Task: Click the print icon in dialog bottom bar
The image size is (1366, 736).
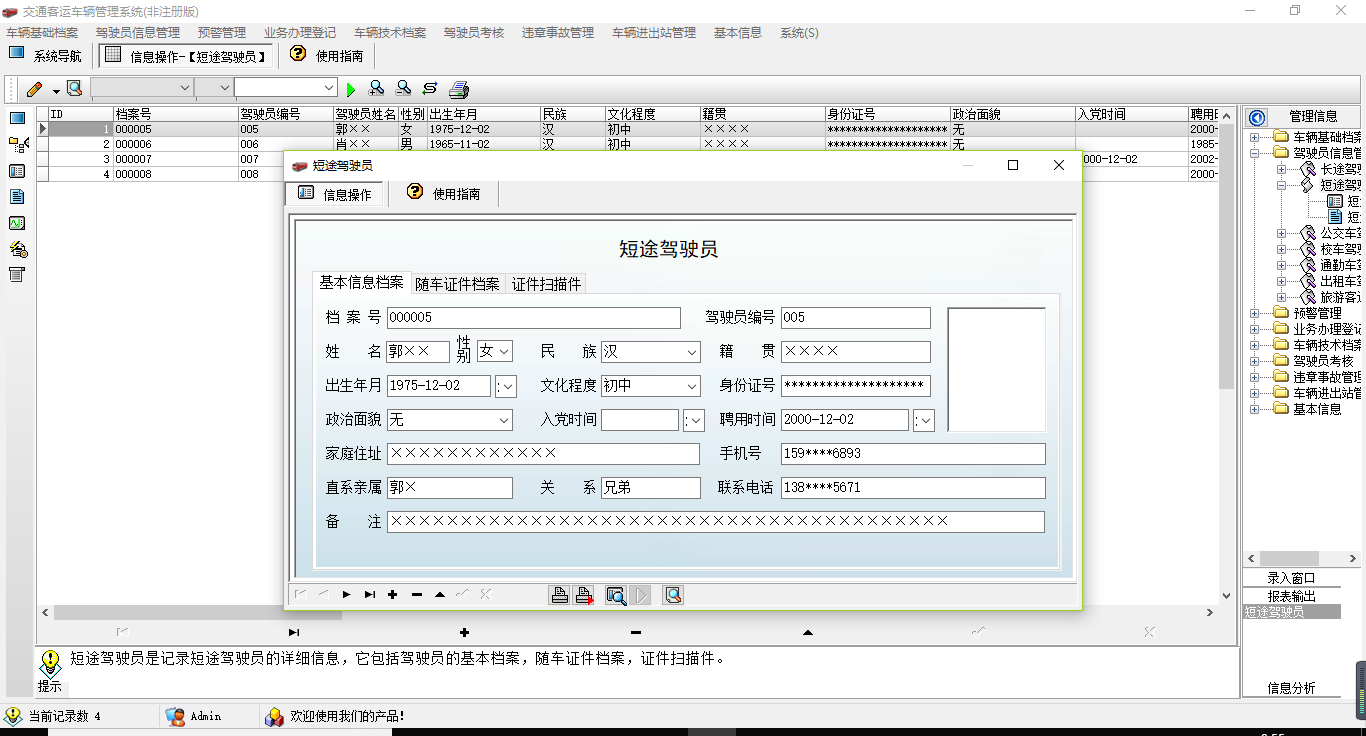Action: coord(560,595)
